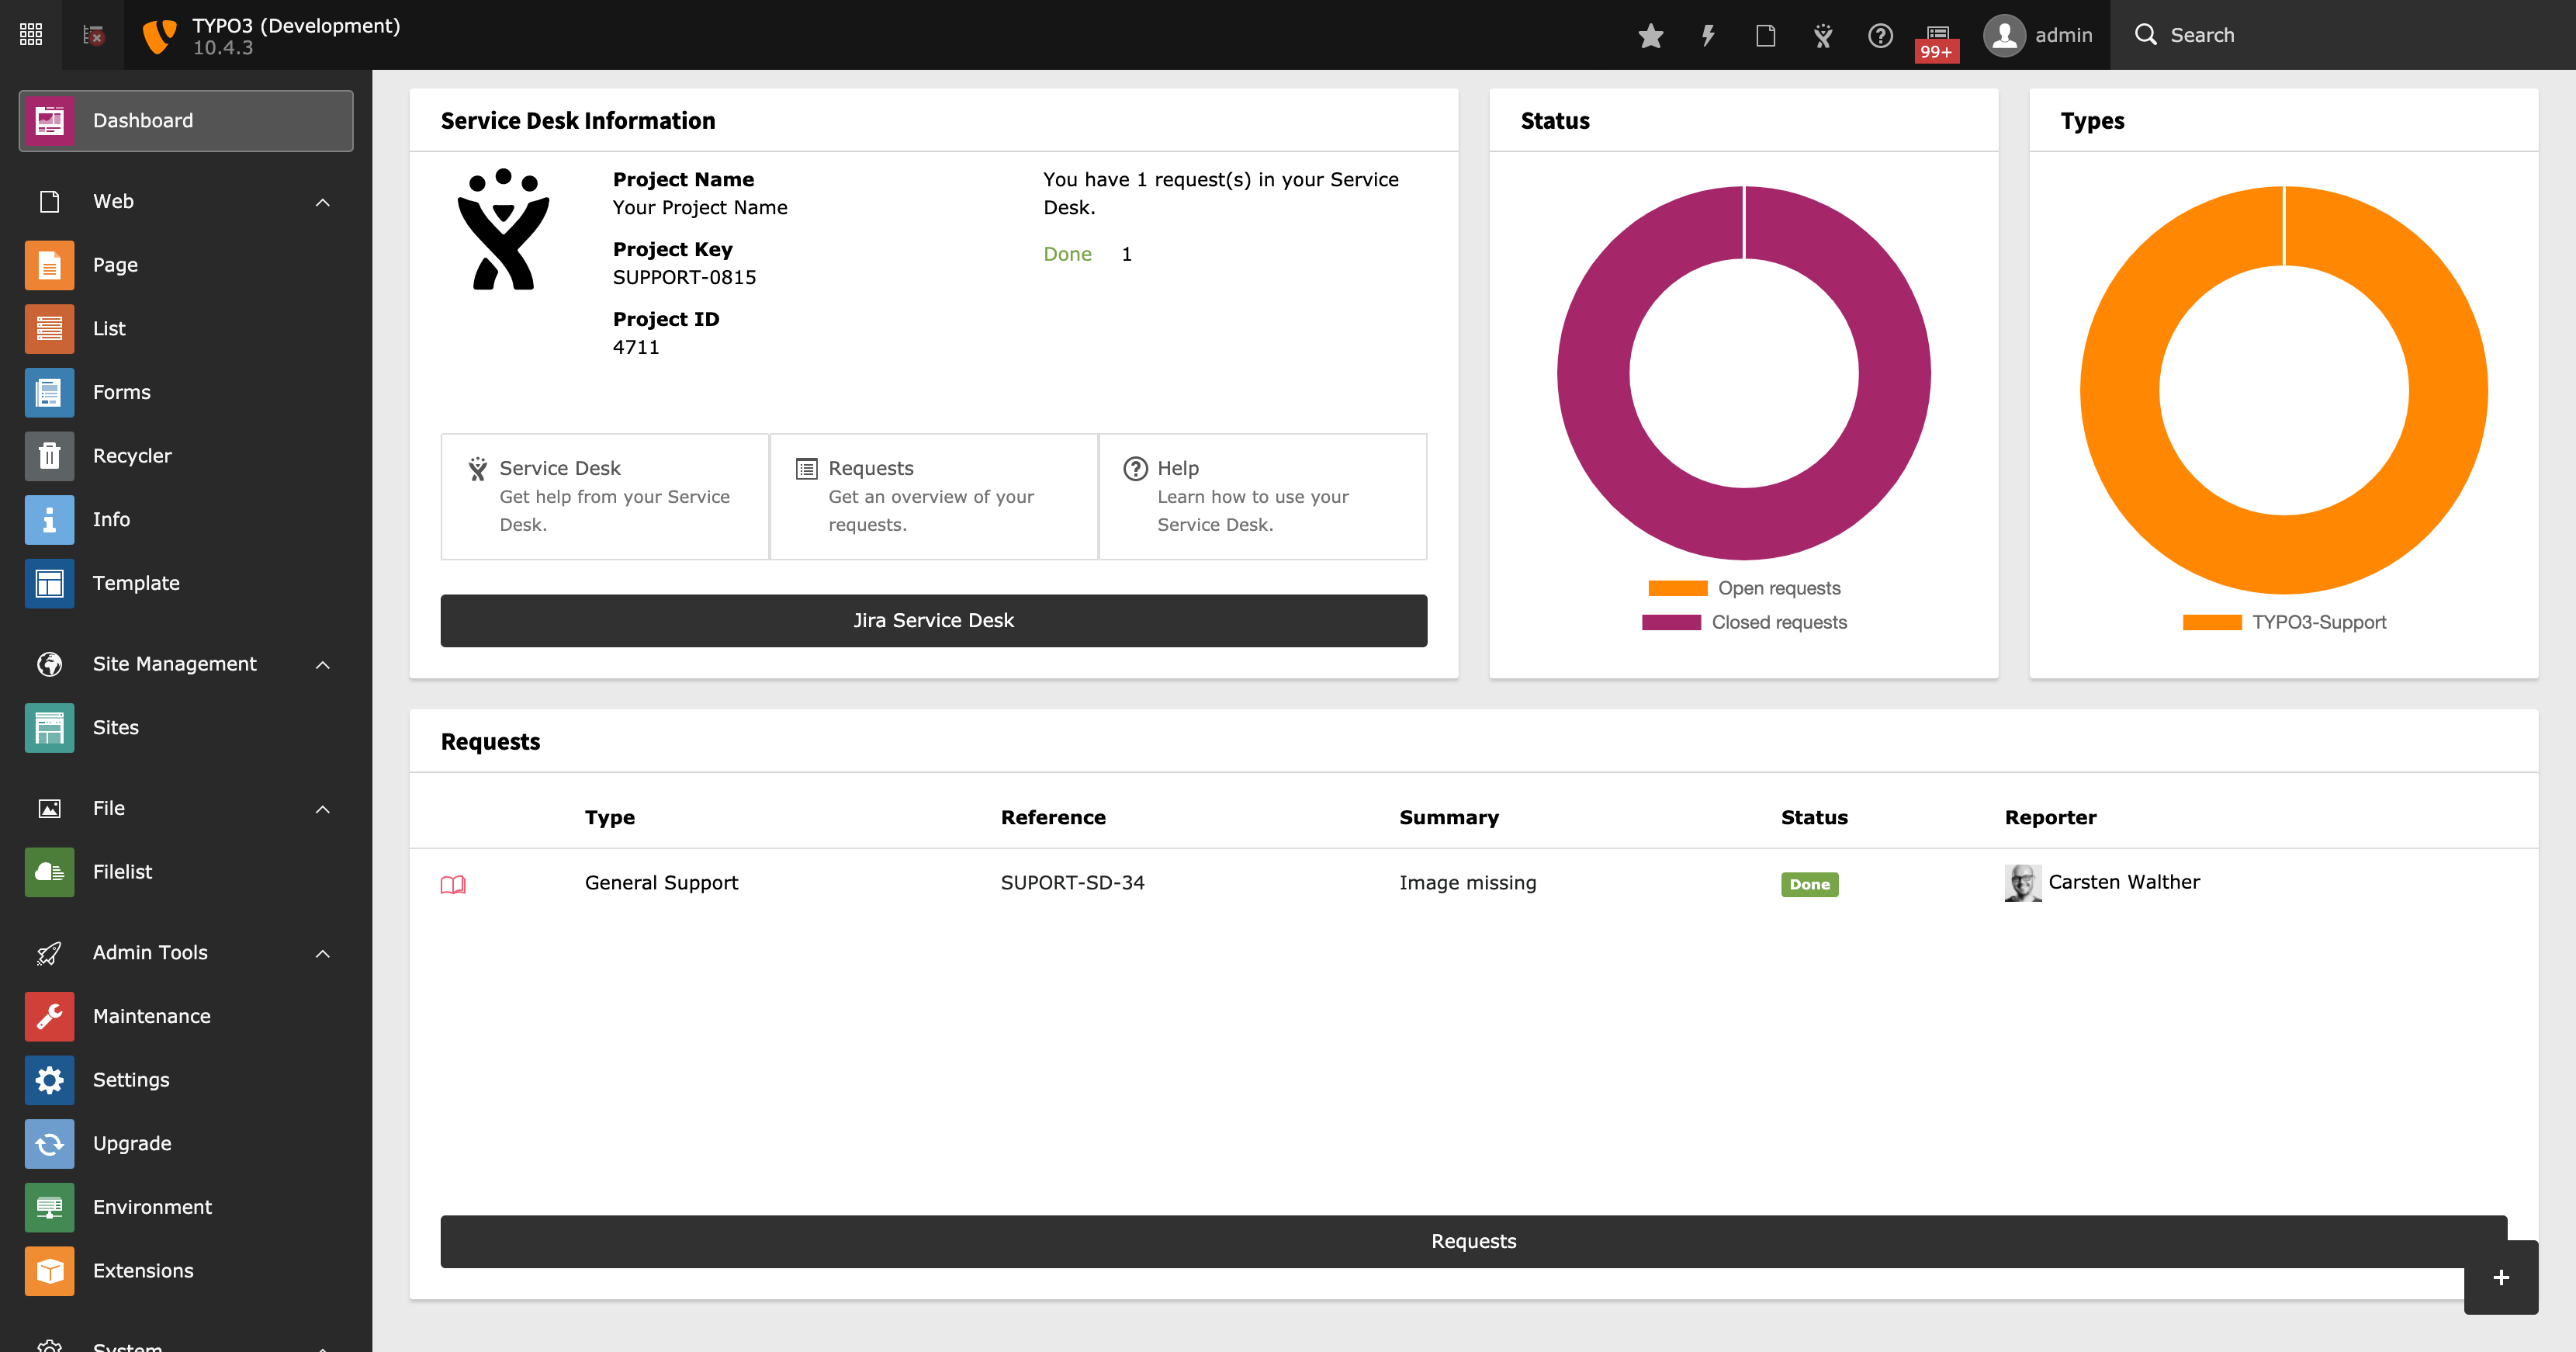2576x1352 pixels.
Task: Open the module menu grid icon
Action: 31,35
